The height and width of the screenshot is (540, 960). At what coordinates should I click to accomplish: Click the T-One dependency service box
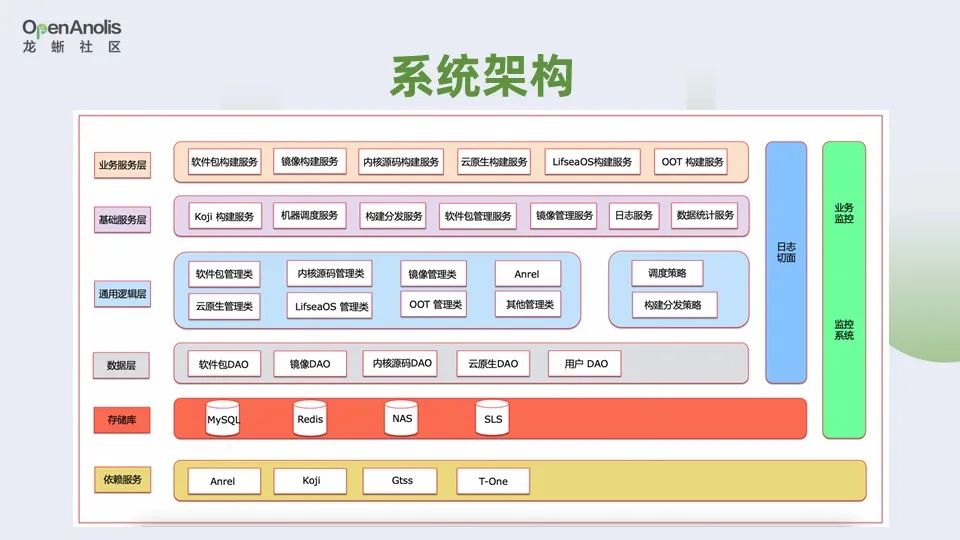click(493, 481)
